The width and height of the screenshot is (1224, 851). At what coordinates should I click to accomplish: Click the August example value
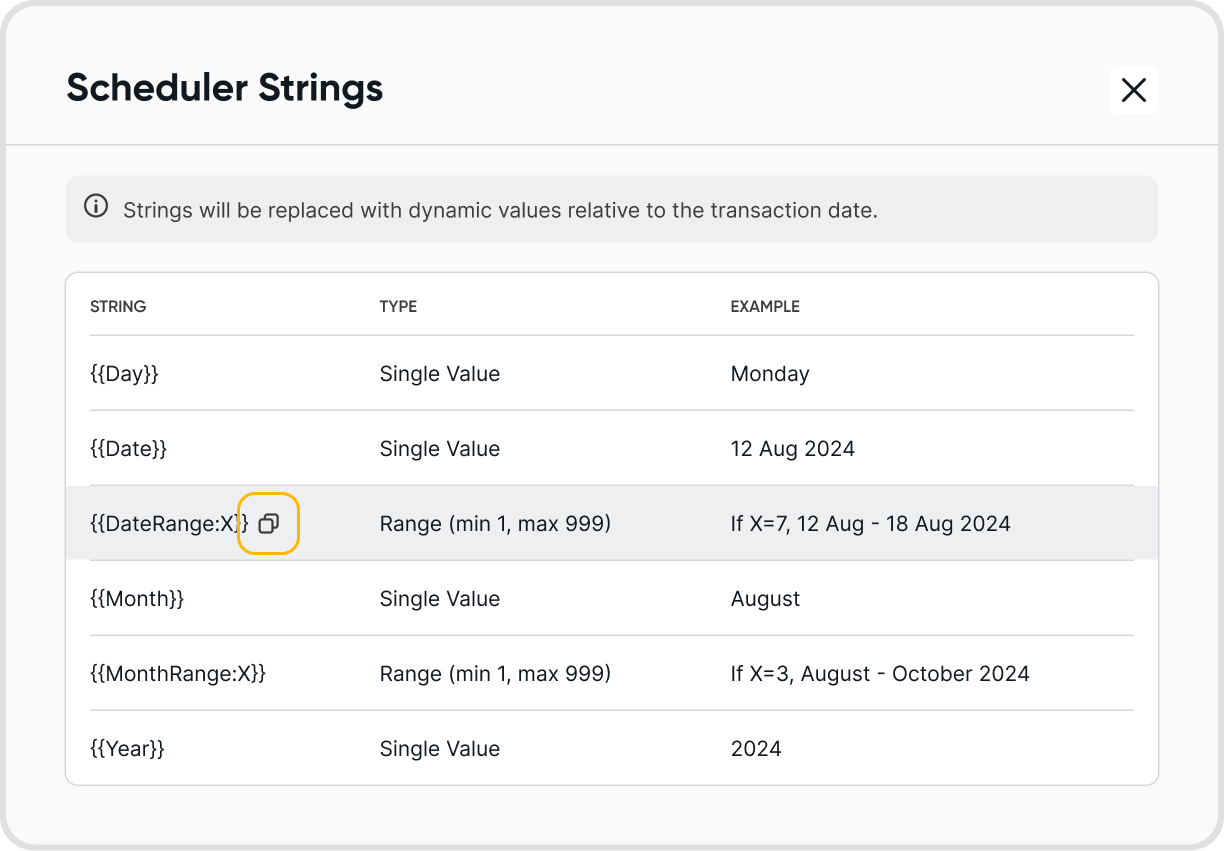point(765,599)
